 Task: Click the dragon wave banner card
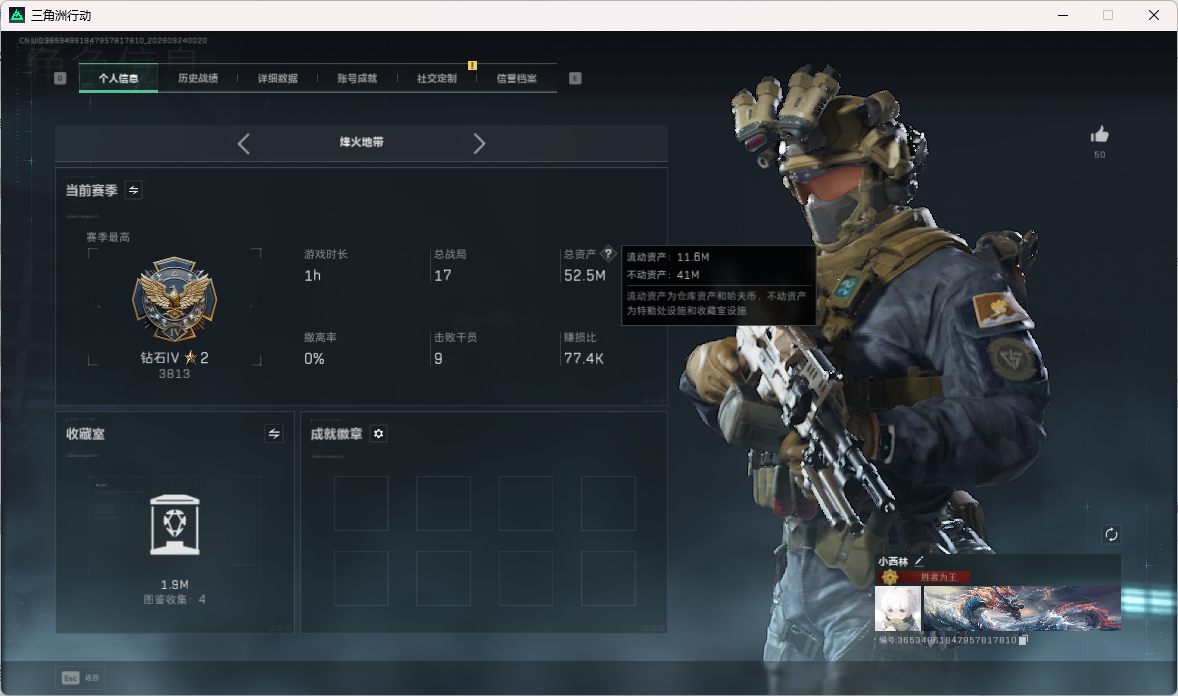pyautogui.click(x=1022, y=609)
